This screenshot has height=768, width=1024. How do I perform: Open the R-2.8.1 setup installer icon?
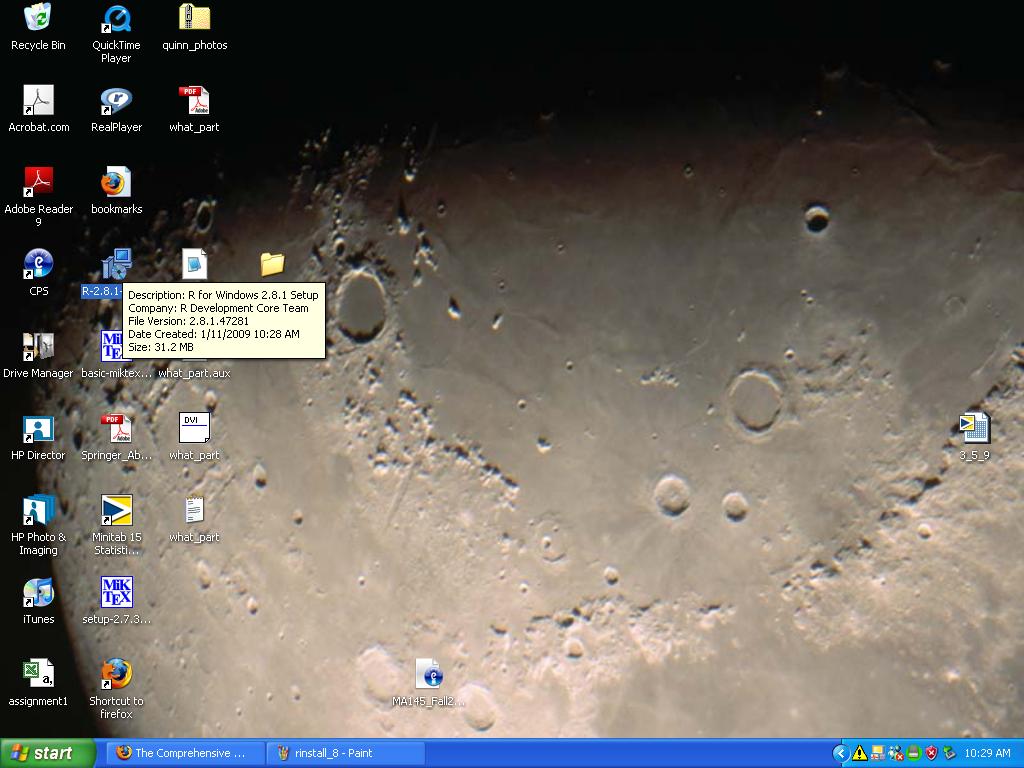pos(116,265)
